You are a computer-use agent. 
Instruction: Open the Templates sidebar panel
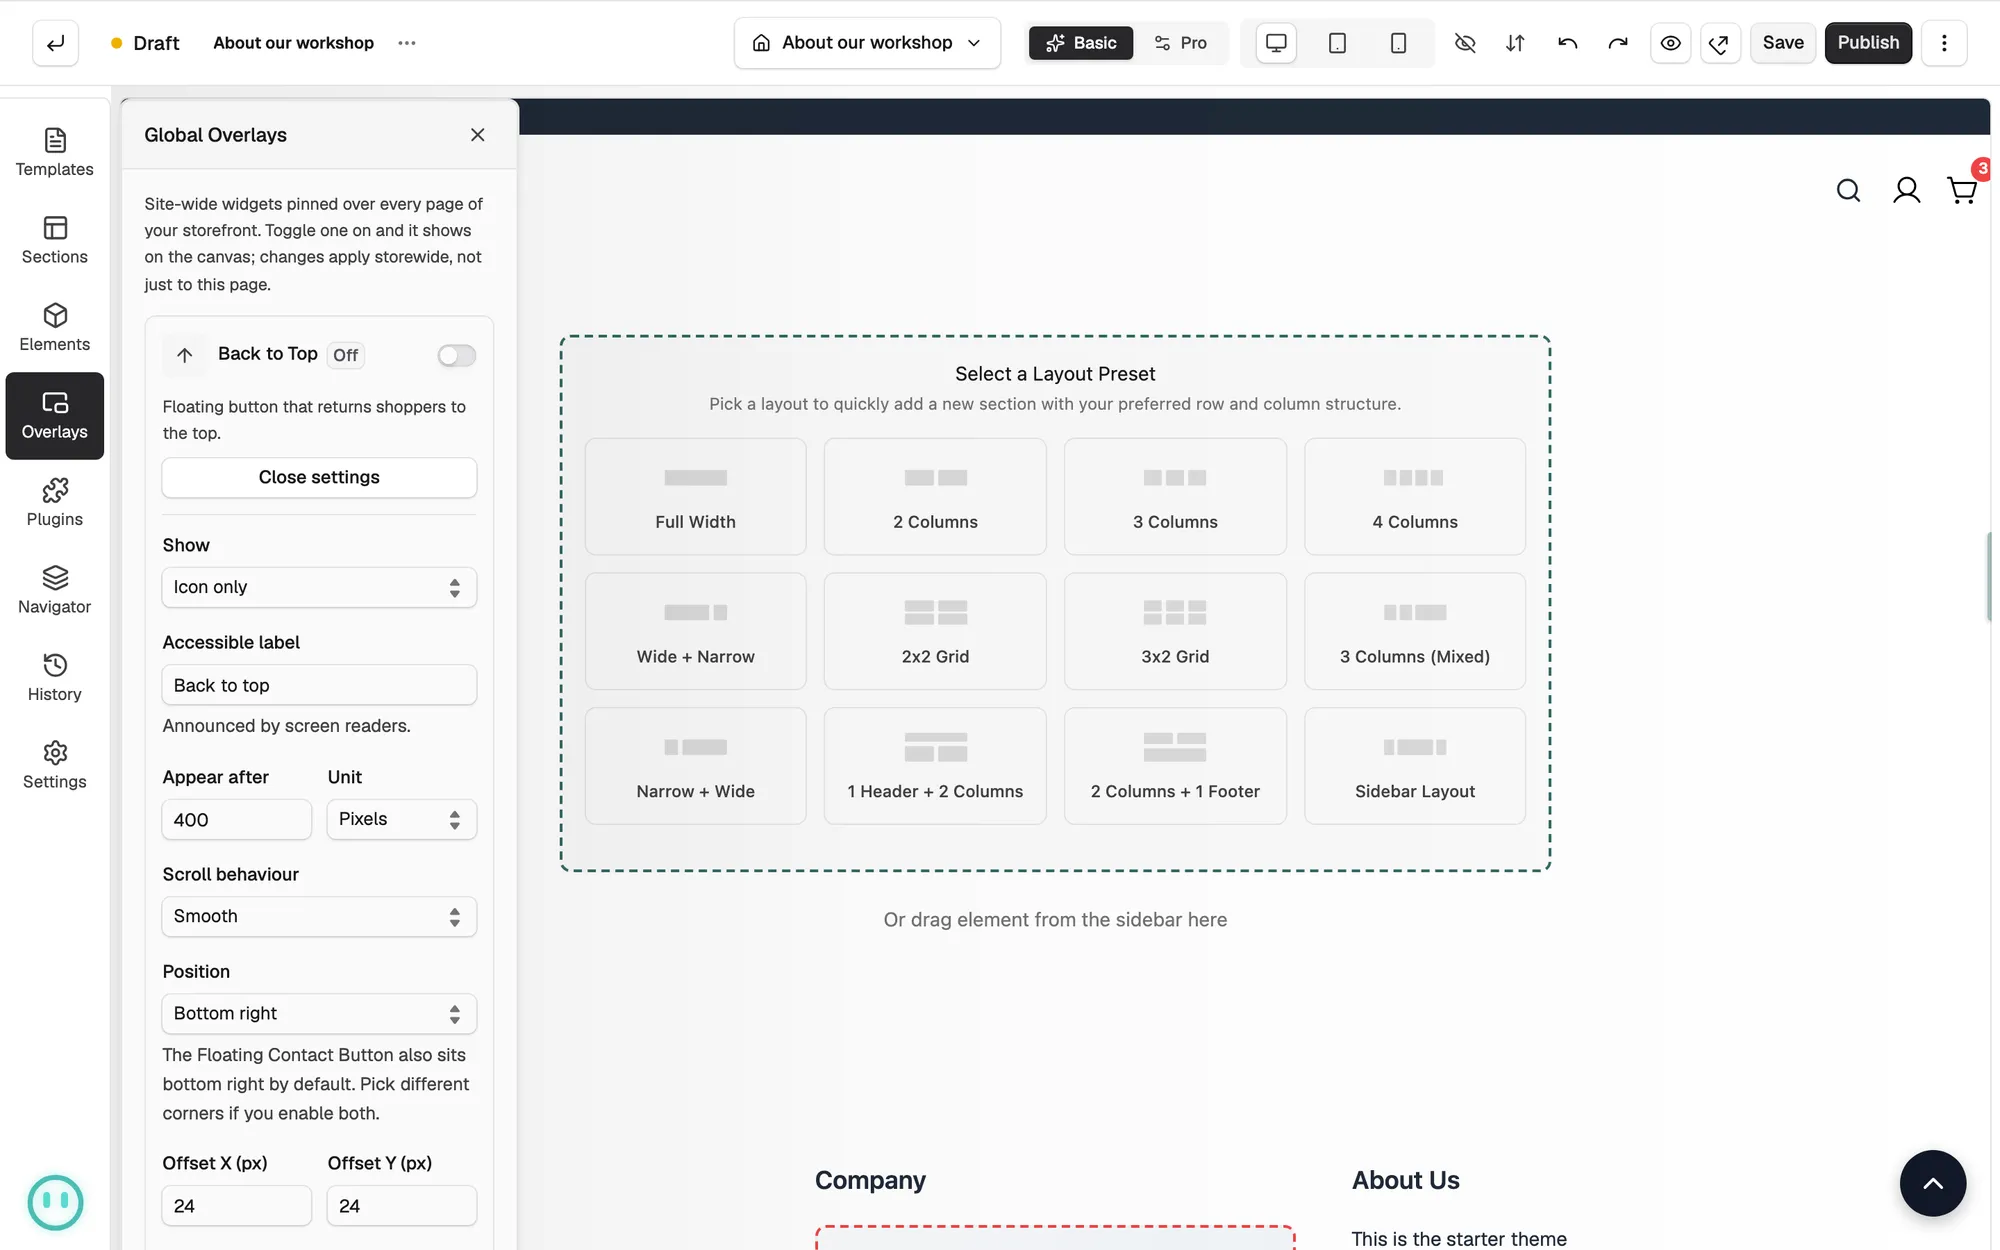point(55,153)
